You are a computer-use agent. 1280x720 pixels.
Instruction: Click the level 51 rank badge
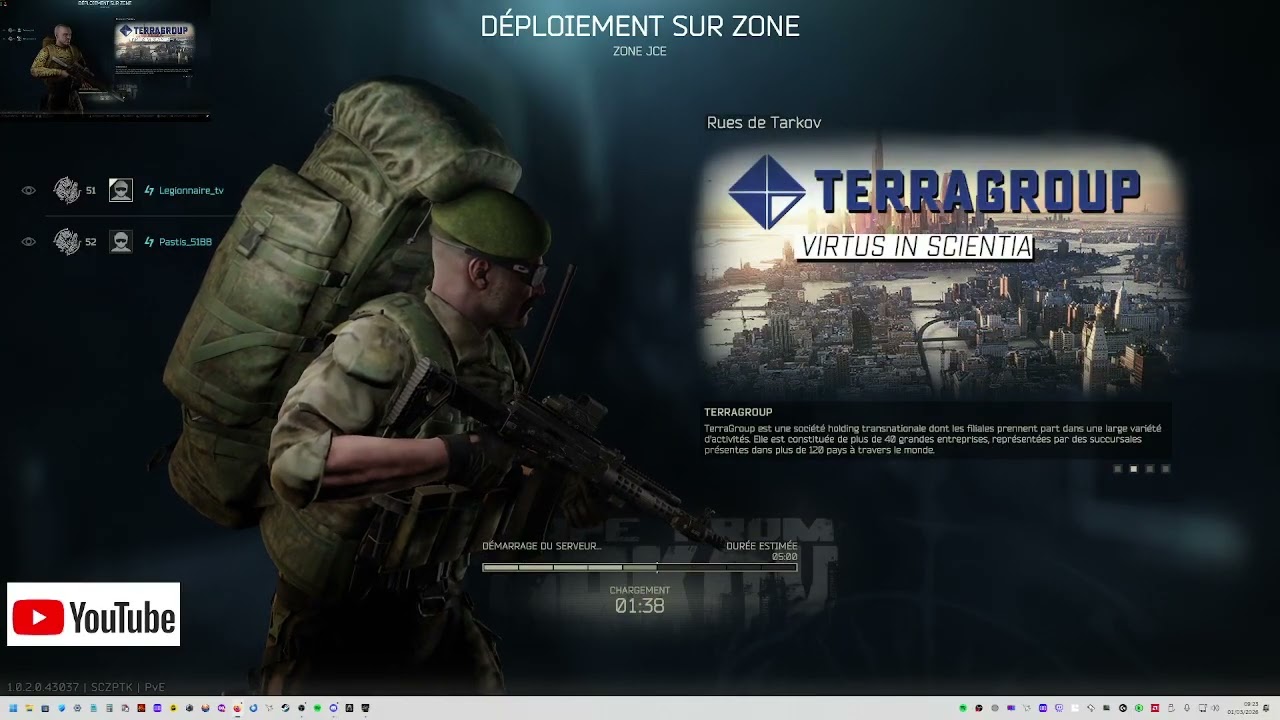pos(67,190)
